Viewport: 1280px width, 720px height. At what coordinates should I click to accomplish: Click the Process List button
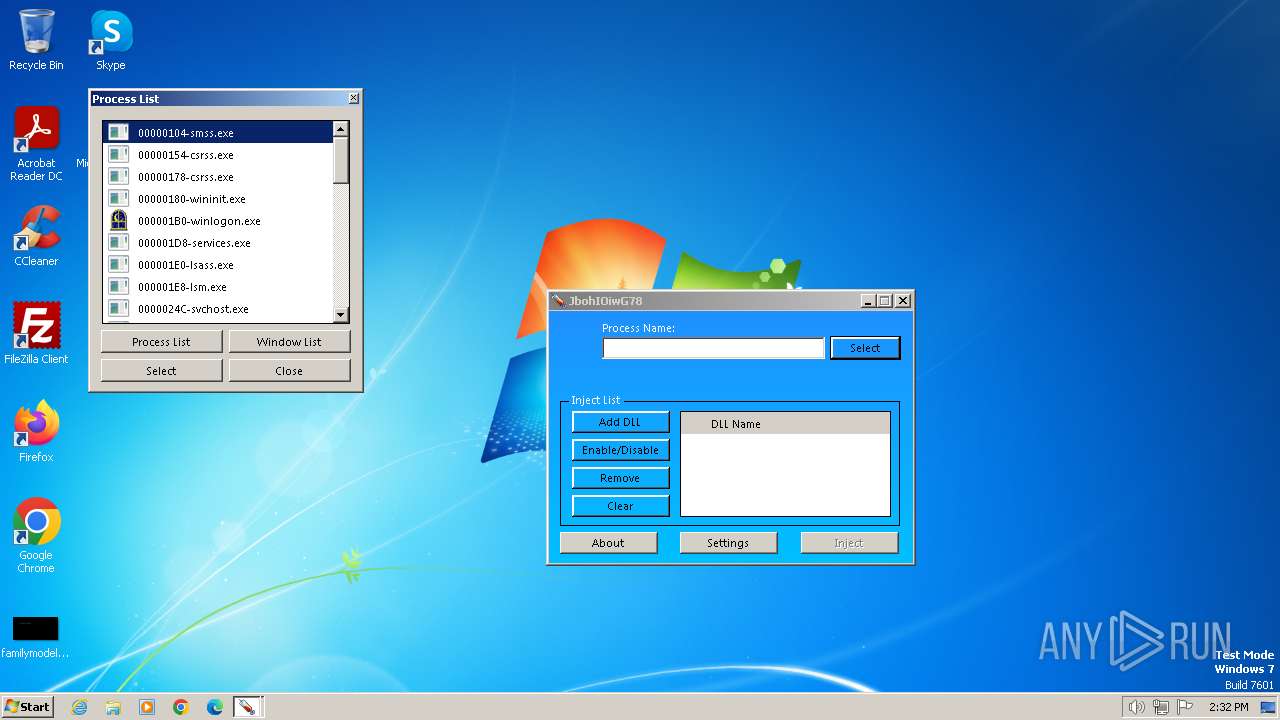[x=161, y=341]
